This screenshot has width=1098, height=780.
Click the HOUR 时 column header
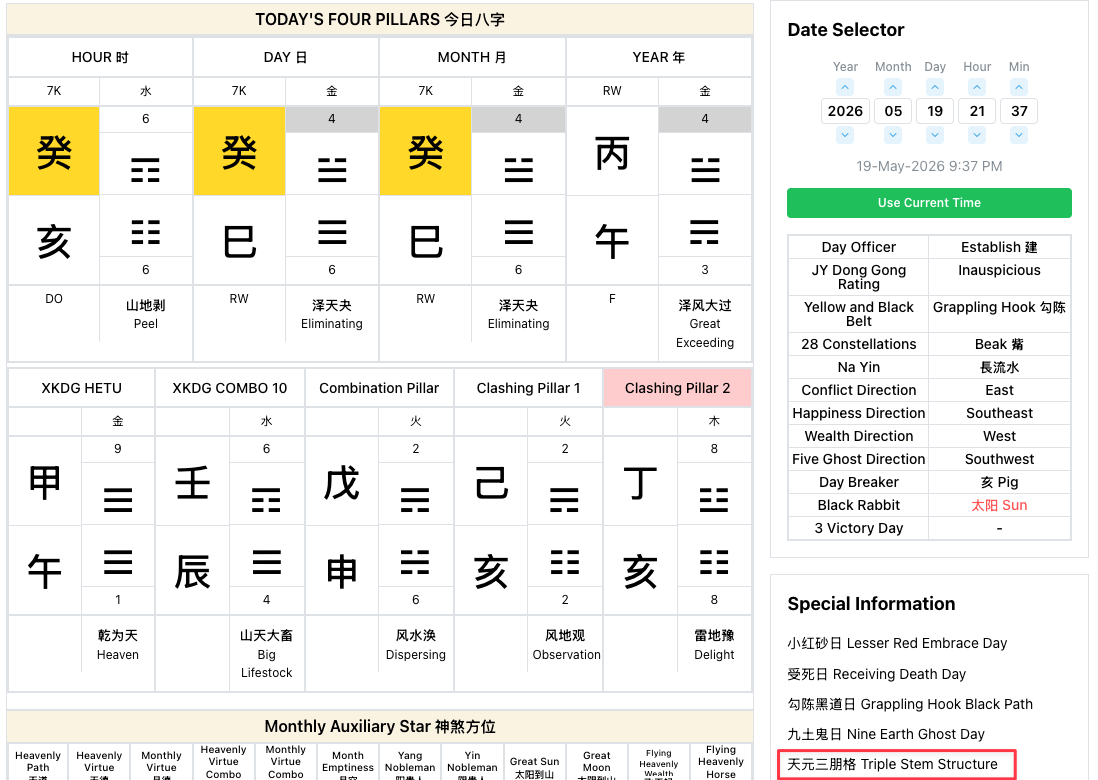(x=100, y=57)
